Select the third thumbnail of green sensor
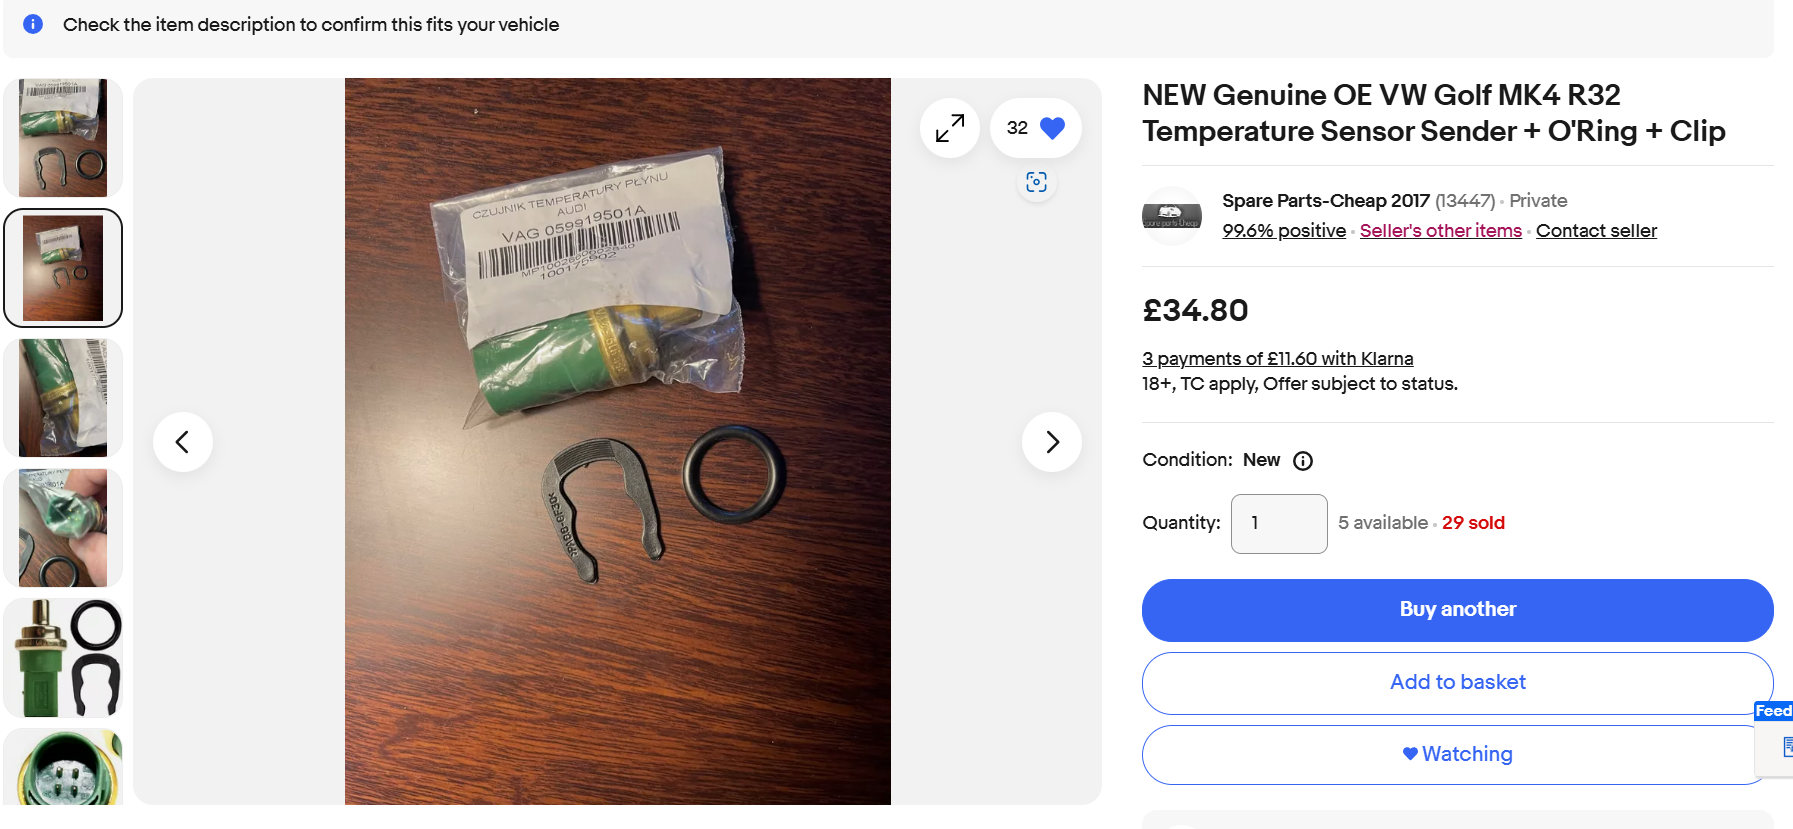Viewport: 1793px width, 829px height. [x=63, y=398]
